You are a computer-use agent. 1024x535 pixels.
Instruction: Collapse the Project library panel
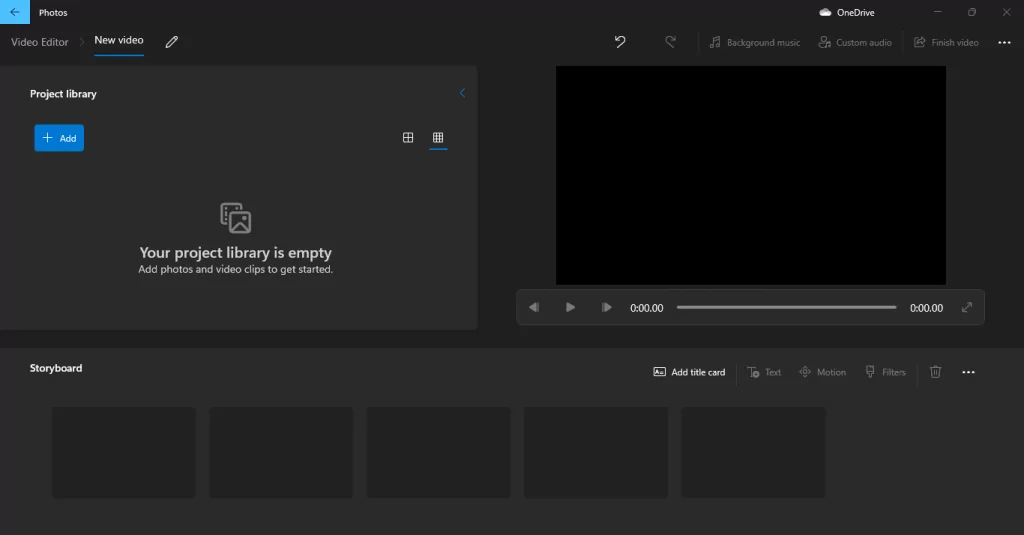pyautogui.click(x=462, y=93)
